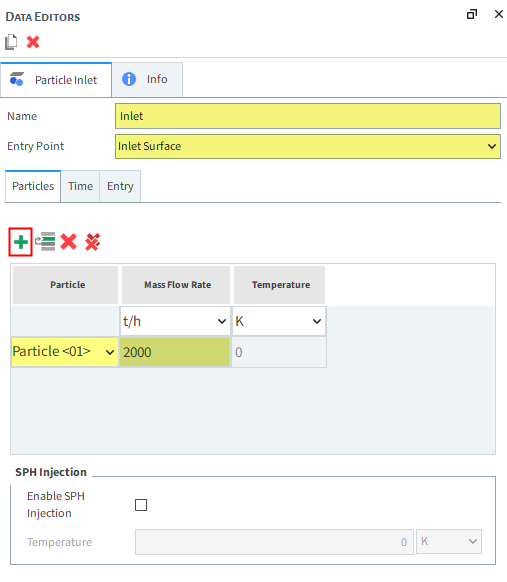Click the remove selected row red X
Viewport: 507px width, 582px height.
point(69,242)
